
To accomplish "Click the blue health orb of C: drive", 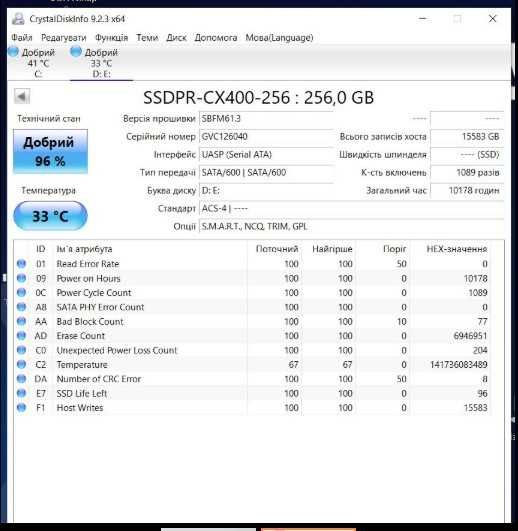I will (x=13, y=52).
